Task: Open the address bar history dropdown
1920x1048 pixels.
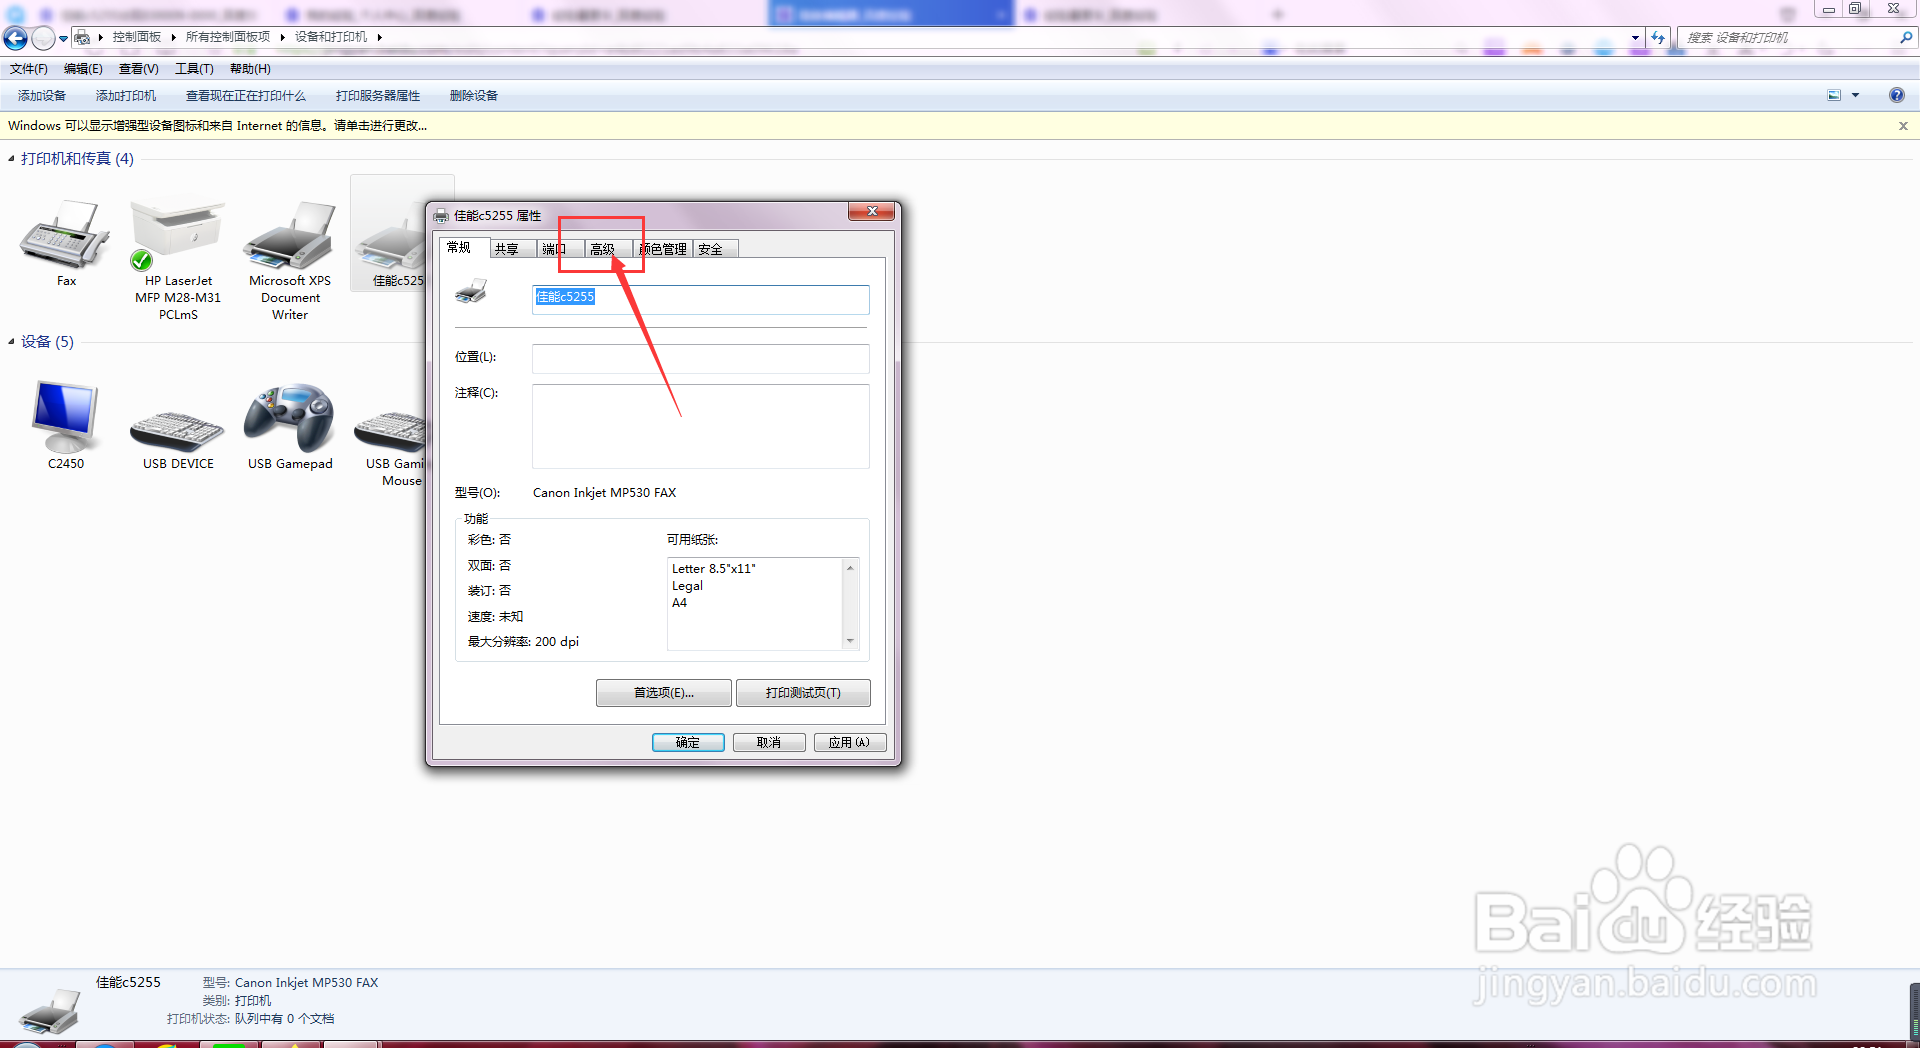Action: pos(1635,38)
